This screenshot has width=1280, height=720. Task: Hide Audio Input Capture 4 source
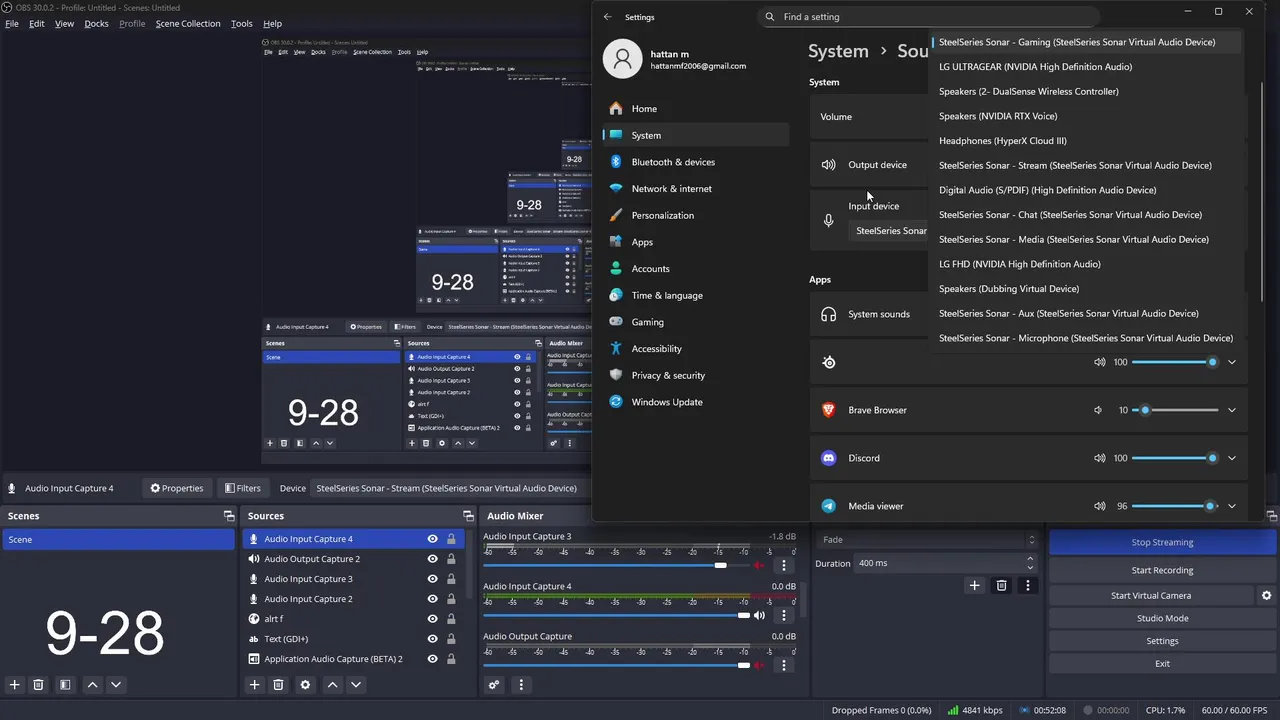pyautogui.click(x=432, y=539)
